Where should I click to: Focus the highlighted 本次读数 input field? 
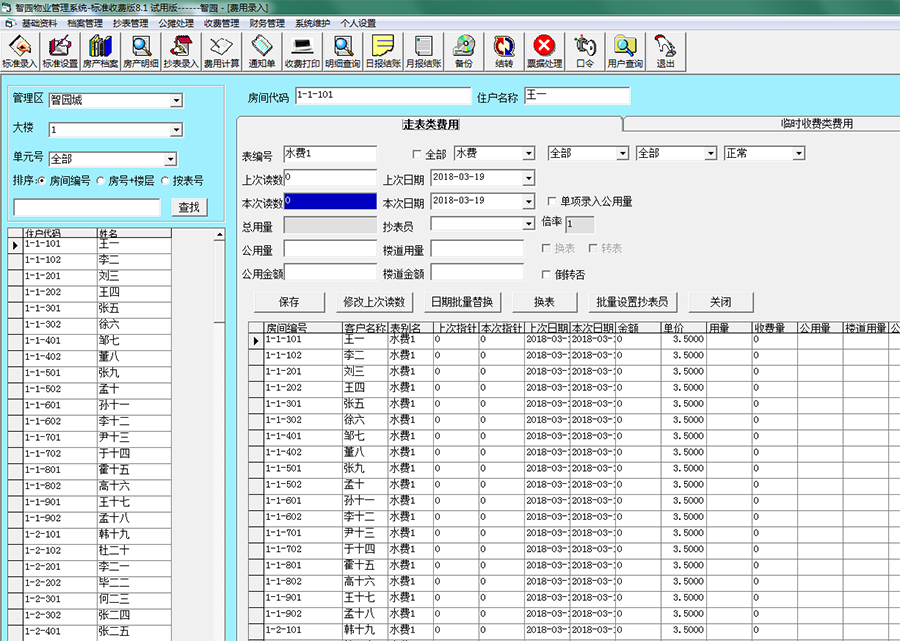click(330, 201)
